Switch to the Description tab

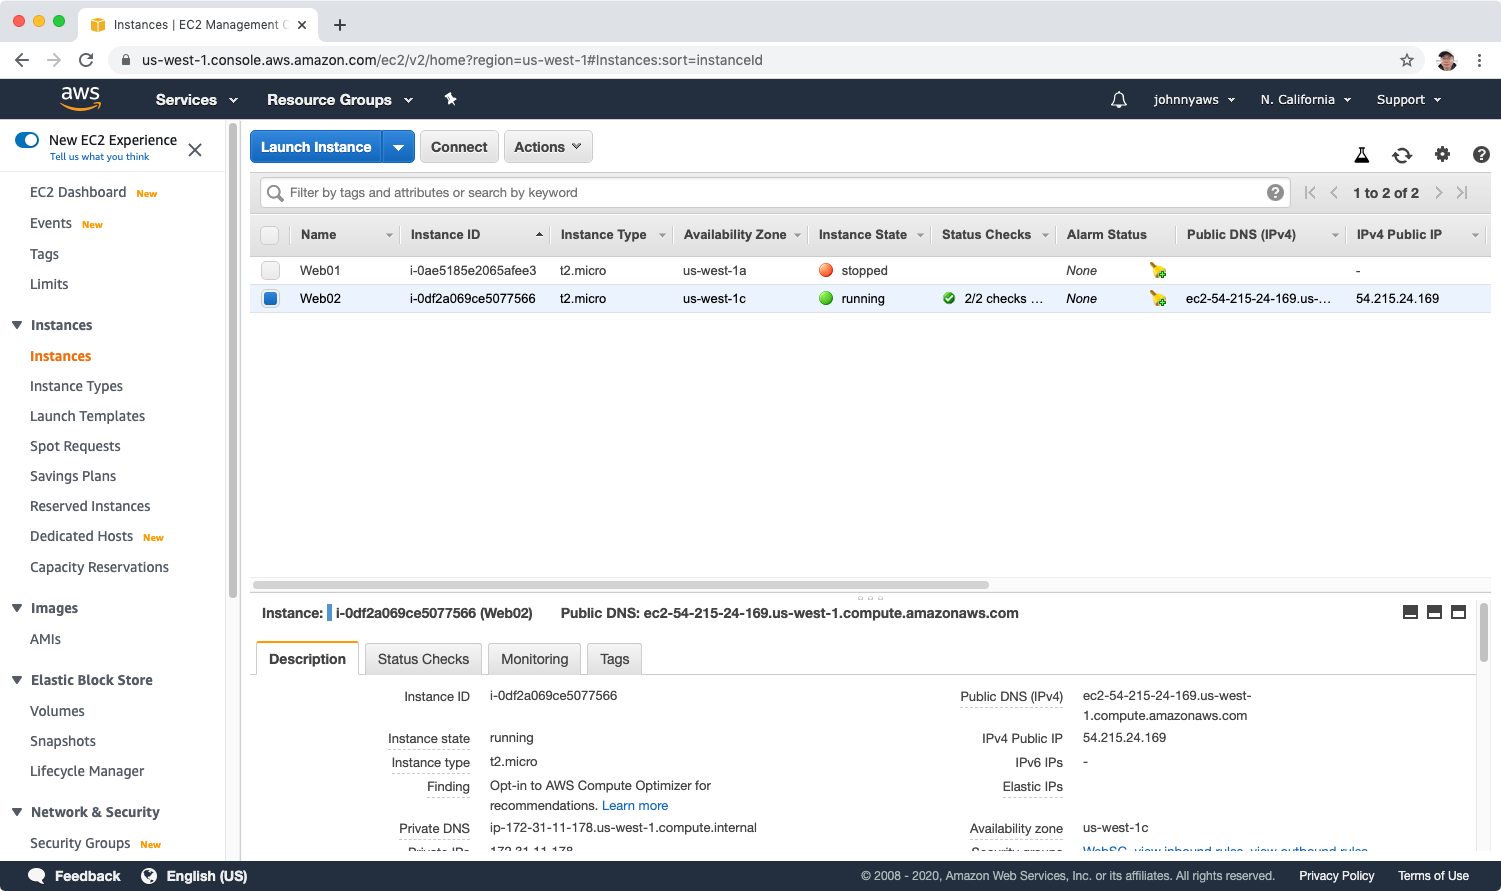(307, 659)
